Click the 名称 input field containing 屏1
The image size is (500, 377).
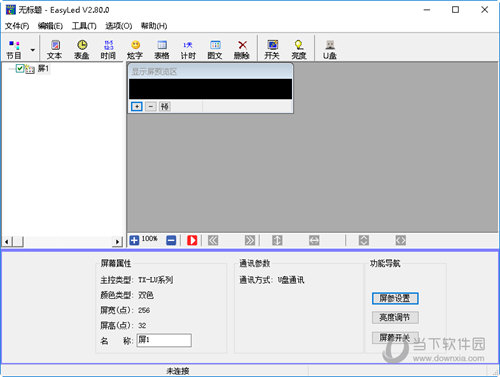tap(164, 340)
